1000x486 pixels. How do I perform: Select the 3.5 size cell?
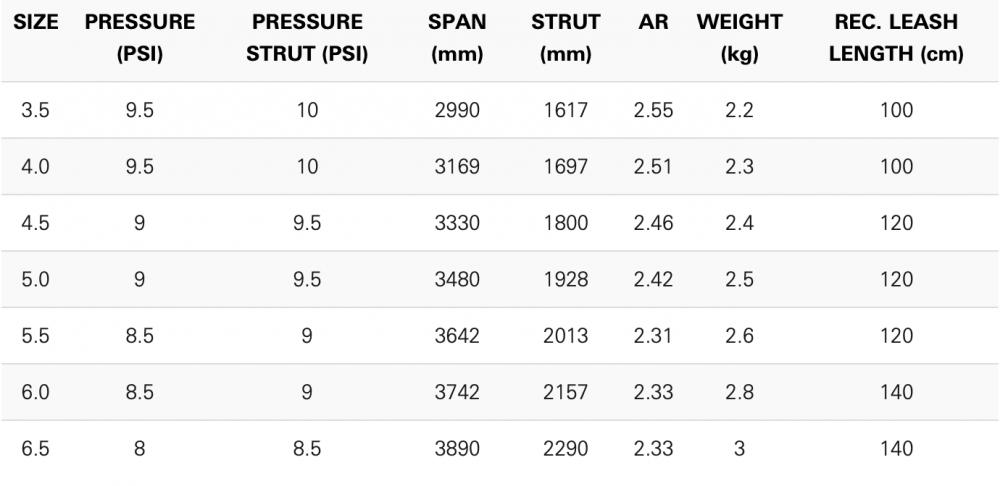click(35, 110)
